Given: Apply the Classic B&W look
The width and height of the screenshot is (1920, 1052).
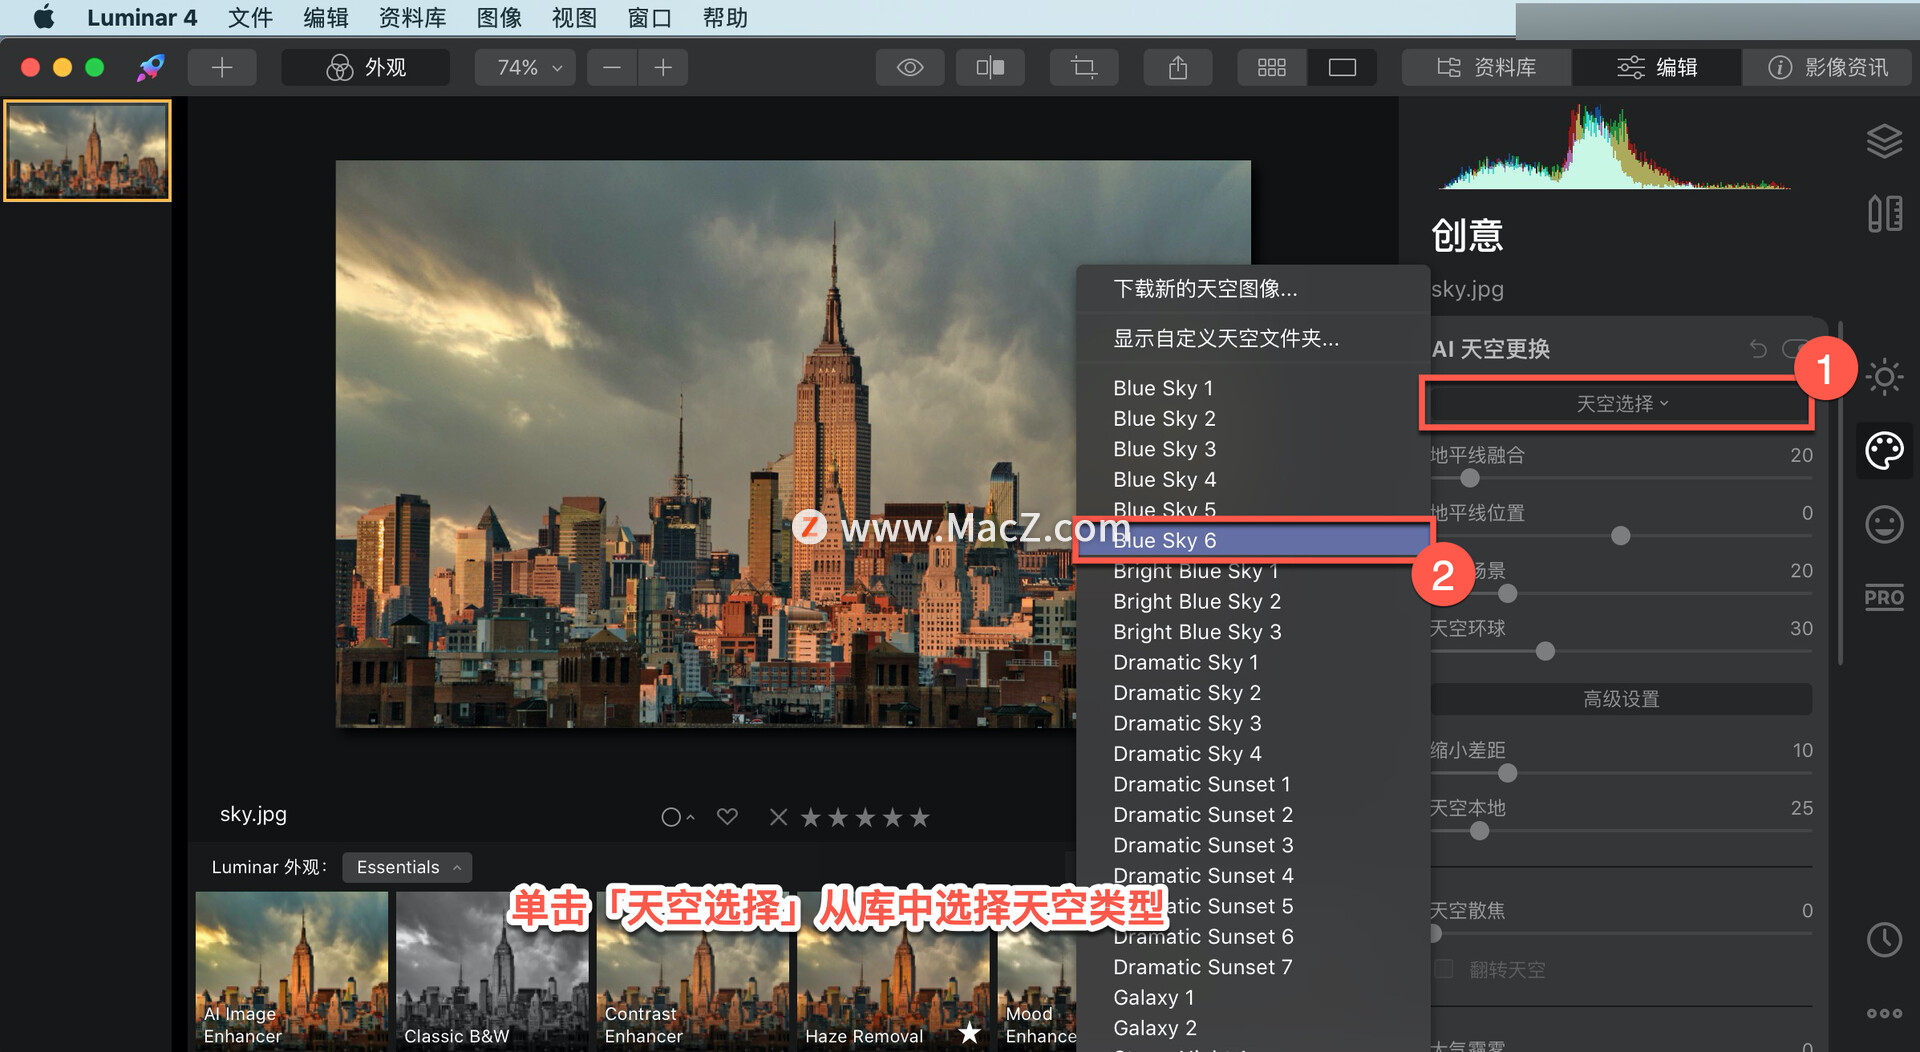Looking at the screenshot, I should tap(492, 970).
